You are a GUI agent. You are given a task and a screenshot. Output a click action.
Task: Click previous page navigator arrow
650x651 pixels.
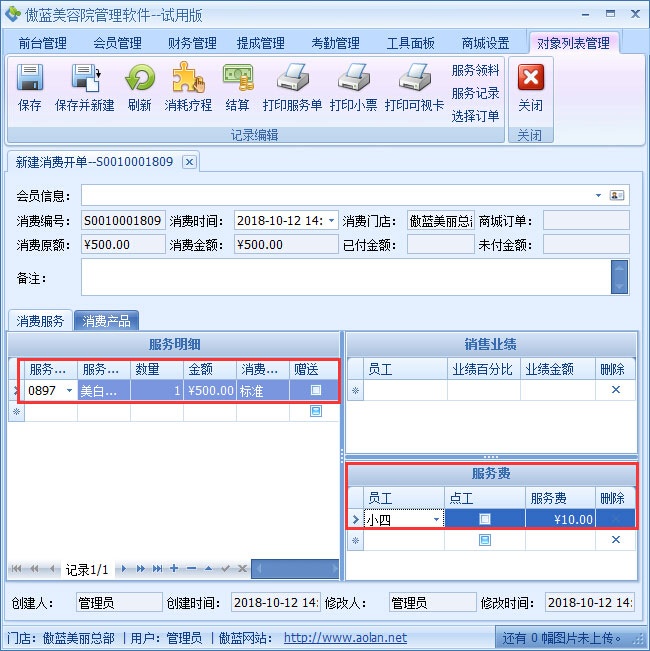pyautogui.click(x=34, y=568)
